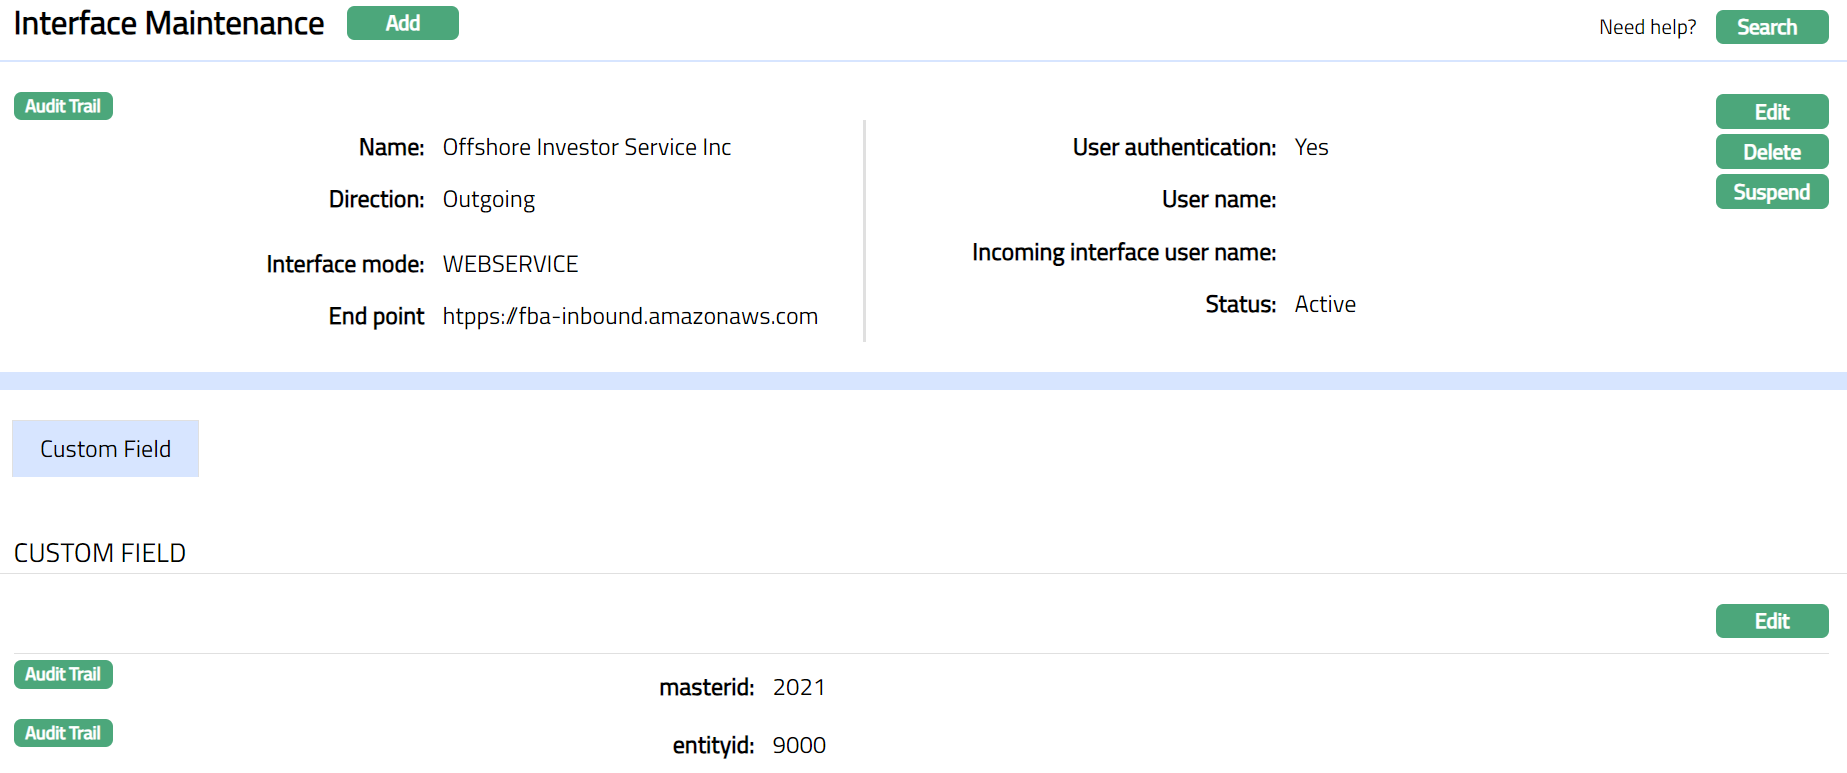The height and width of the screenshot is (773, 1847).
Task: Click the name value Offshore Investor Service Inc
Action: (x=587, y=147)
